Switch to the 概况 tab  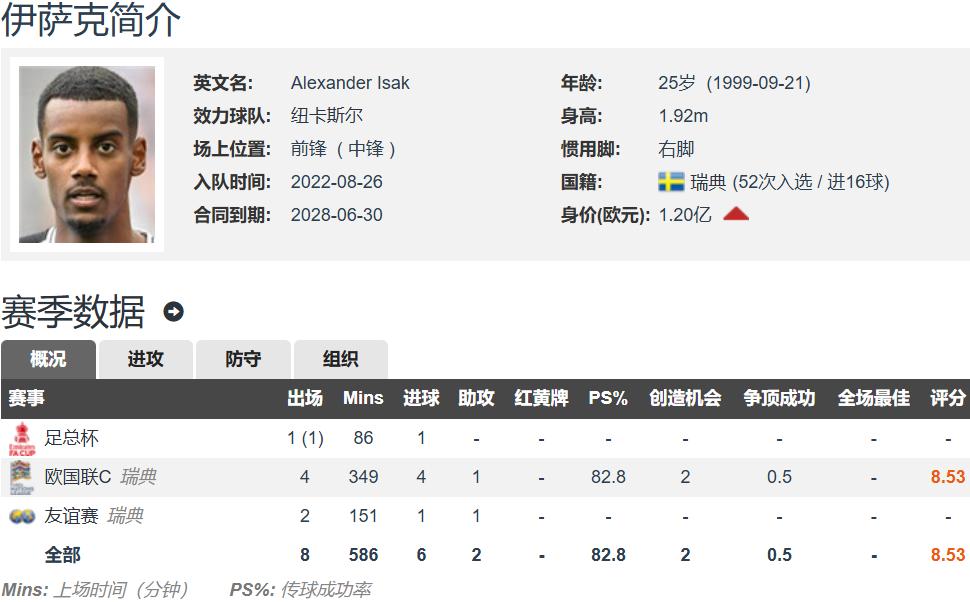48,359
